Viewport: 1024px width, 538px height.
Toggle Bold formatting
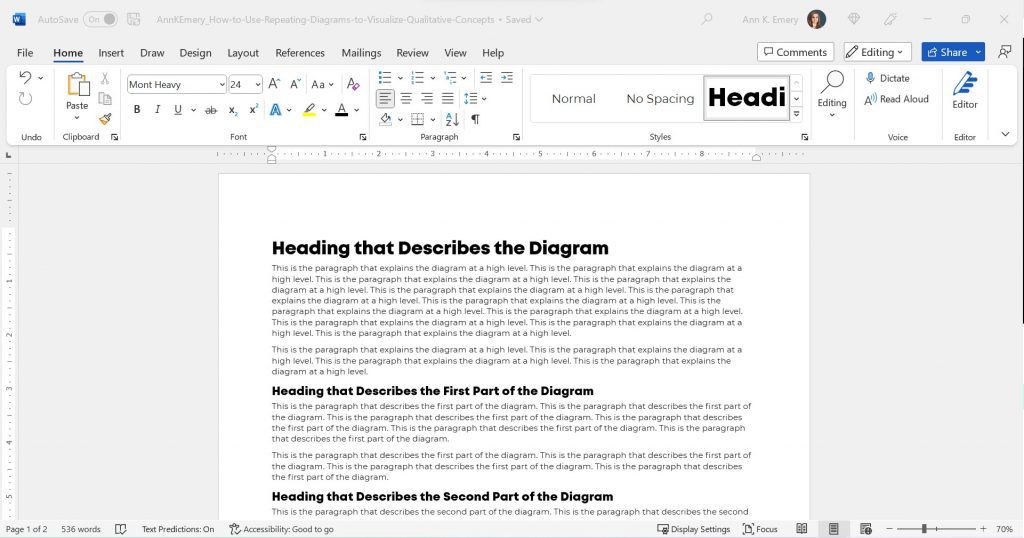tap(136, 110)
